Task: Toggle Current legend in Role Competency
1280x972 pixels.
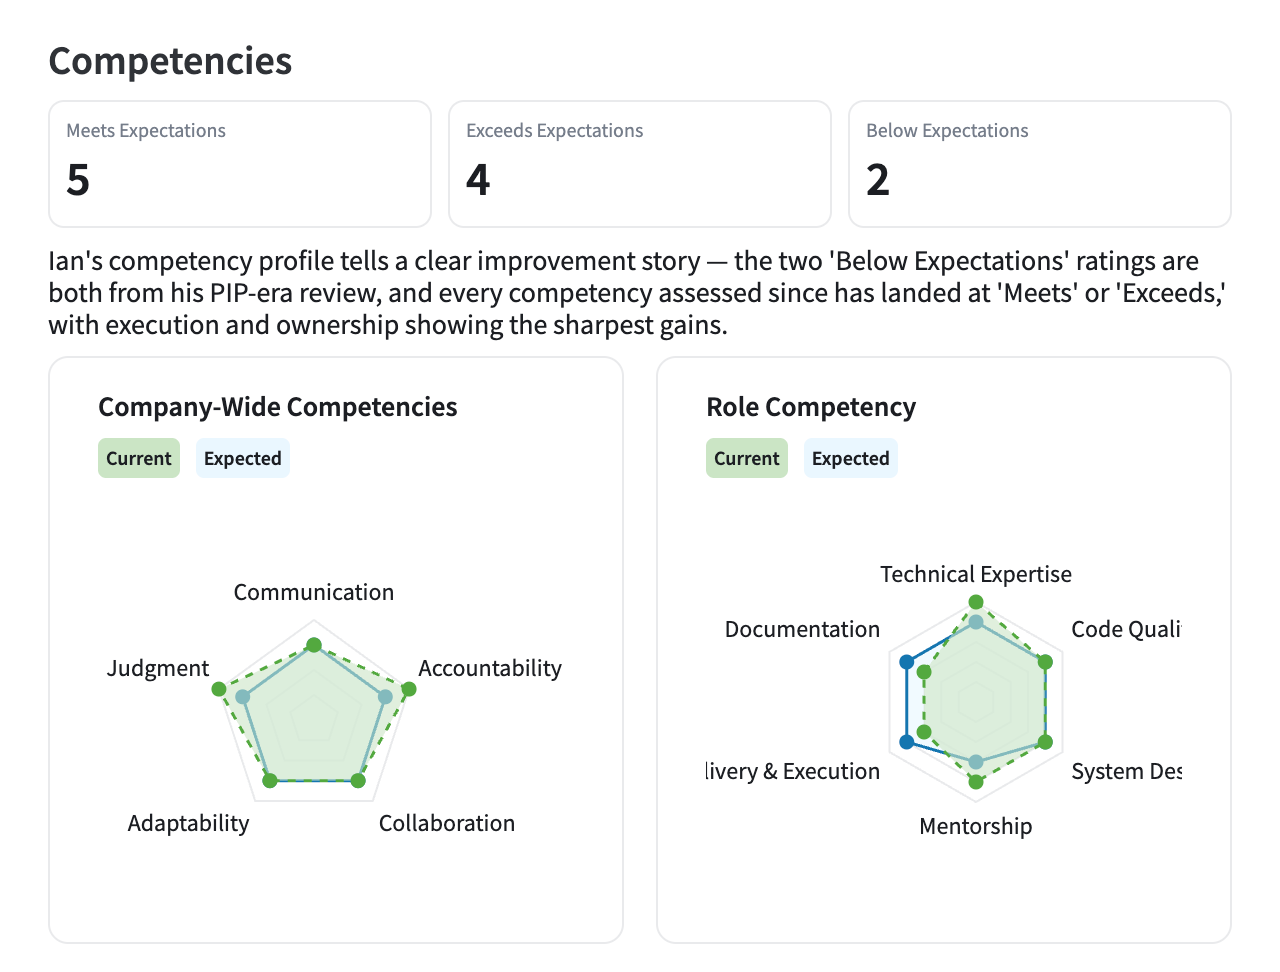Action: 747,458
